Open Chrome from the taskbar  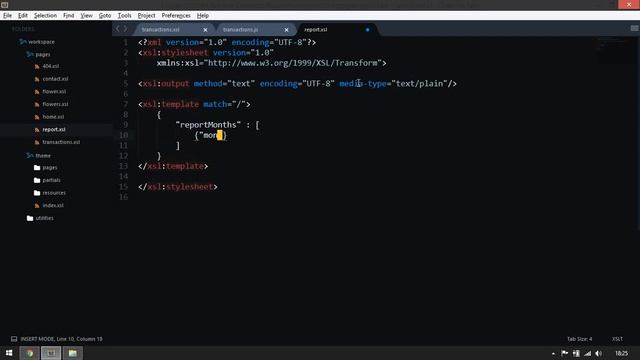click(30, 353)
